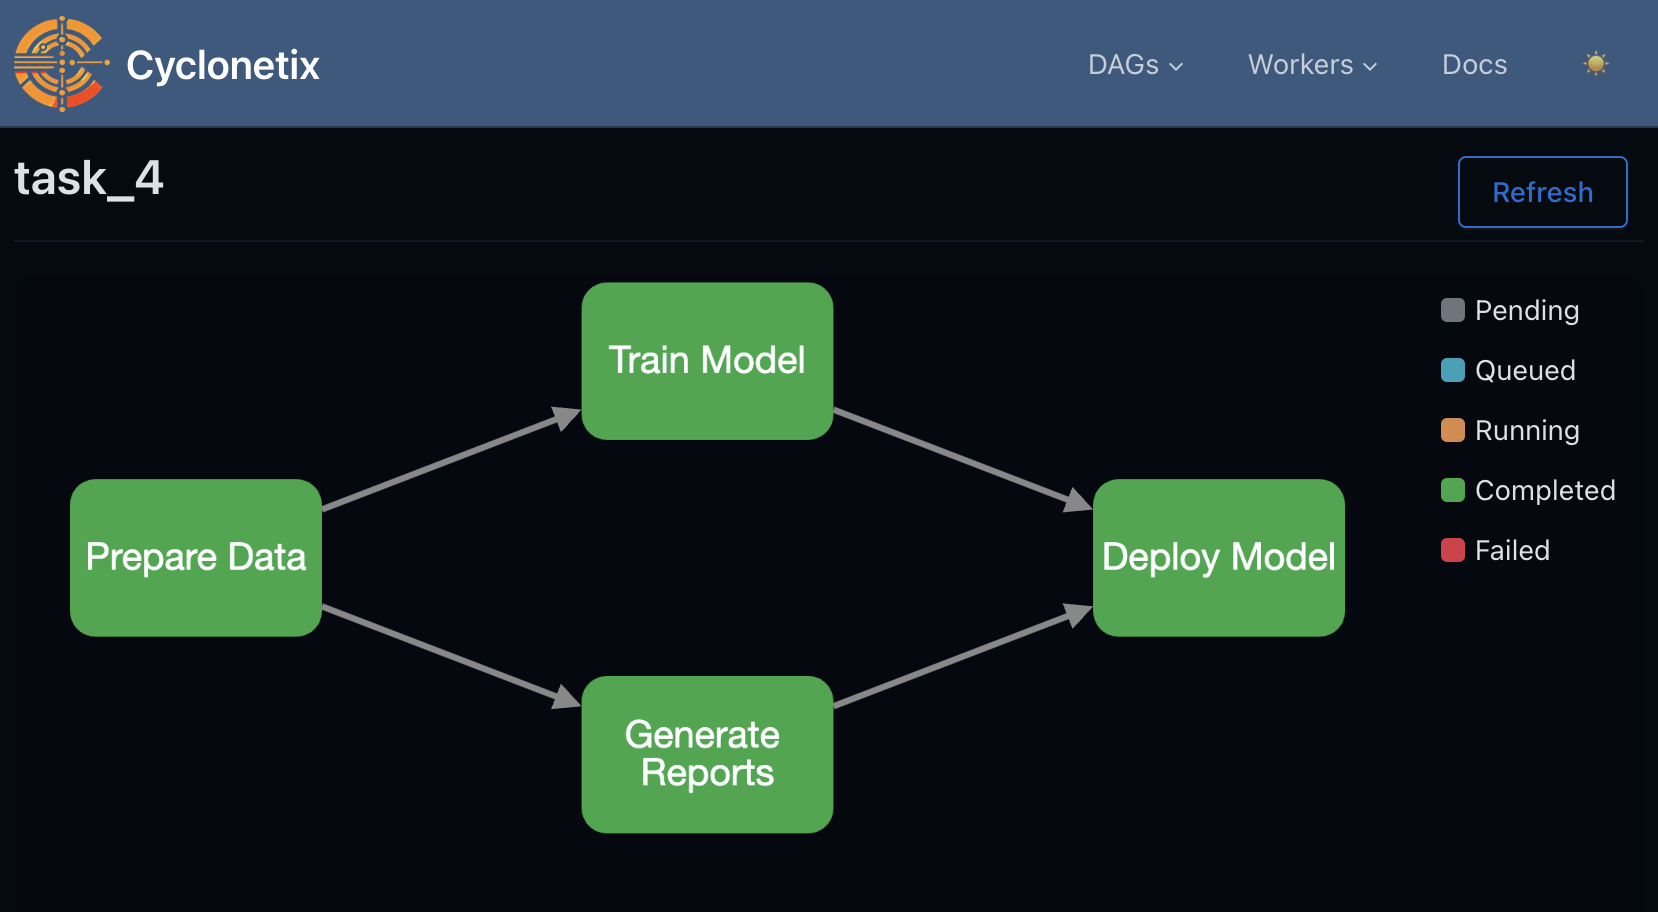Click the gray Pending legend swatch
The height and width of the screenshot is (912, 1658).
pos(1452,310)
